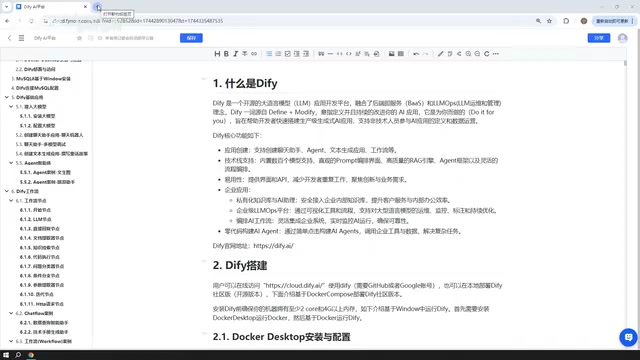This screenshot has width=640, height=360.
Task: Go back with the left chevron near title
Action: click(9, 38)
